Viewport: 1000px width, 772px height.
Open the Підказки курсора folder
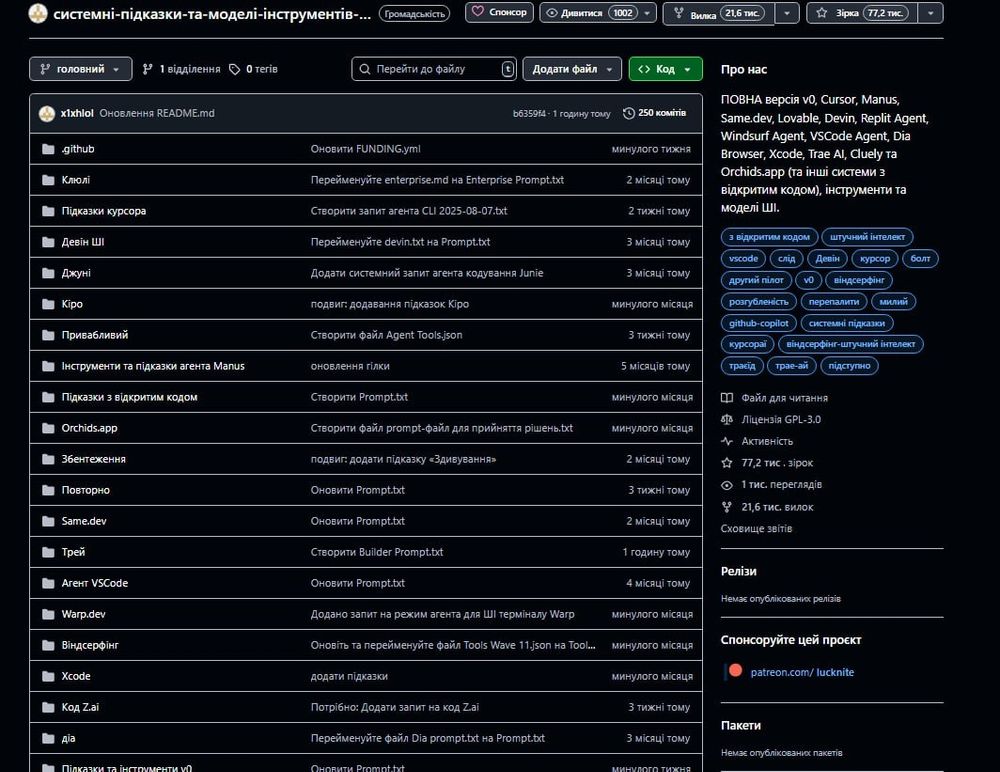click(x=104, y=211)
